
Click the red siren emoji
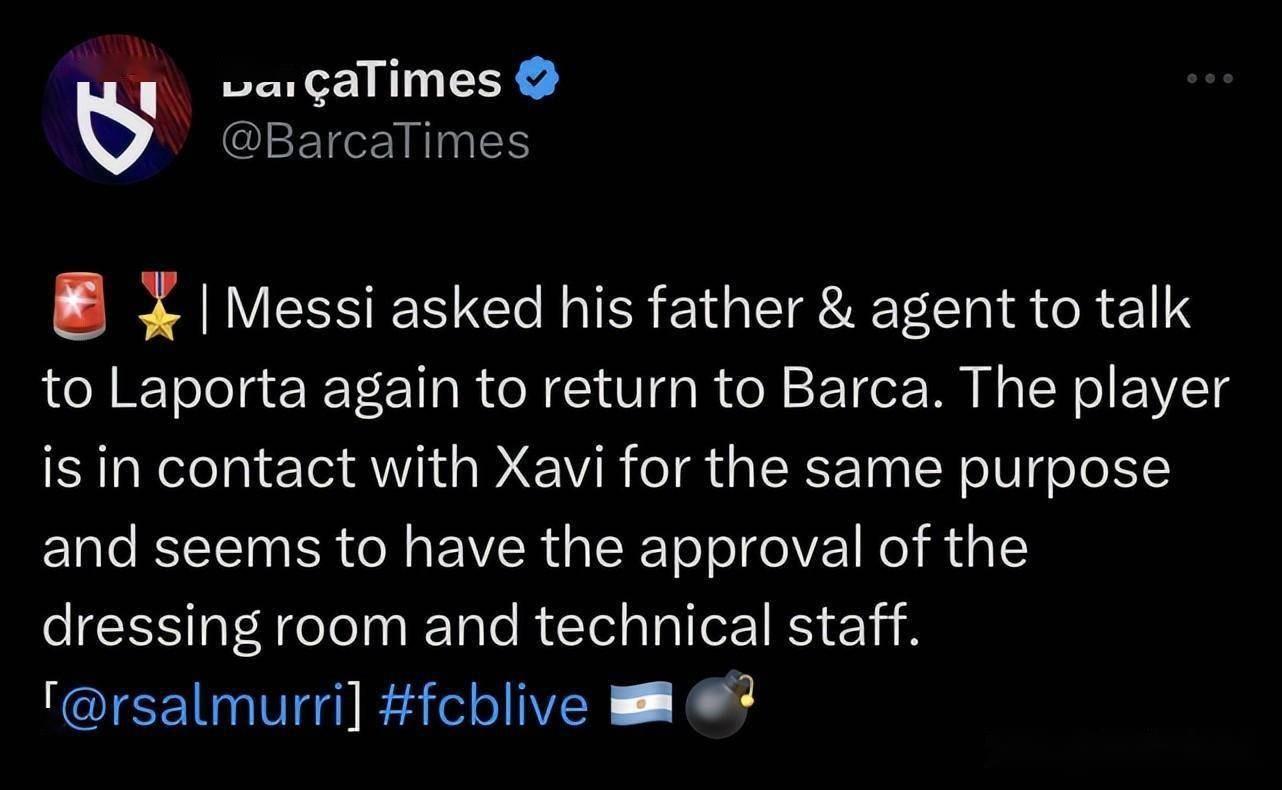[x=77, y=306]
